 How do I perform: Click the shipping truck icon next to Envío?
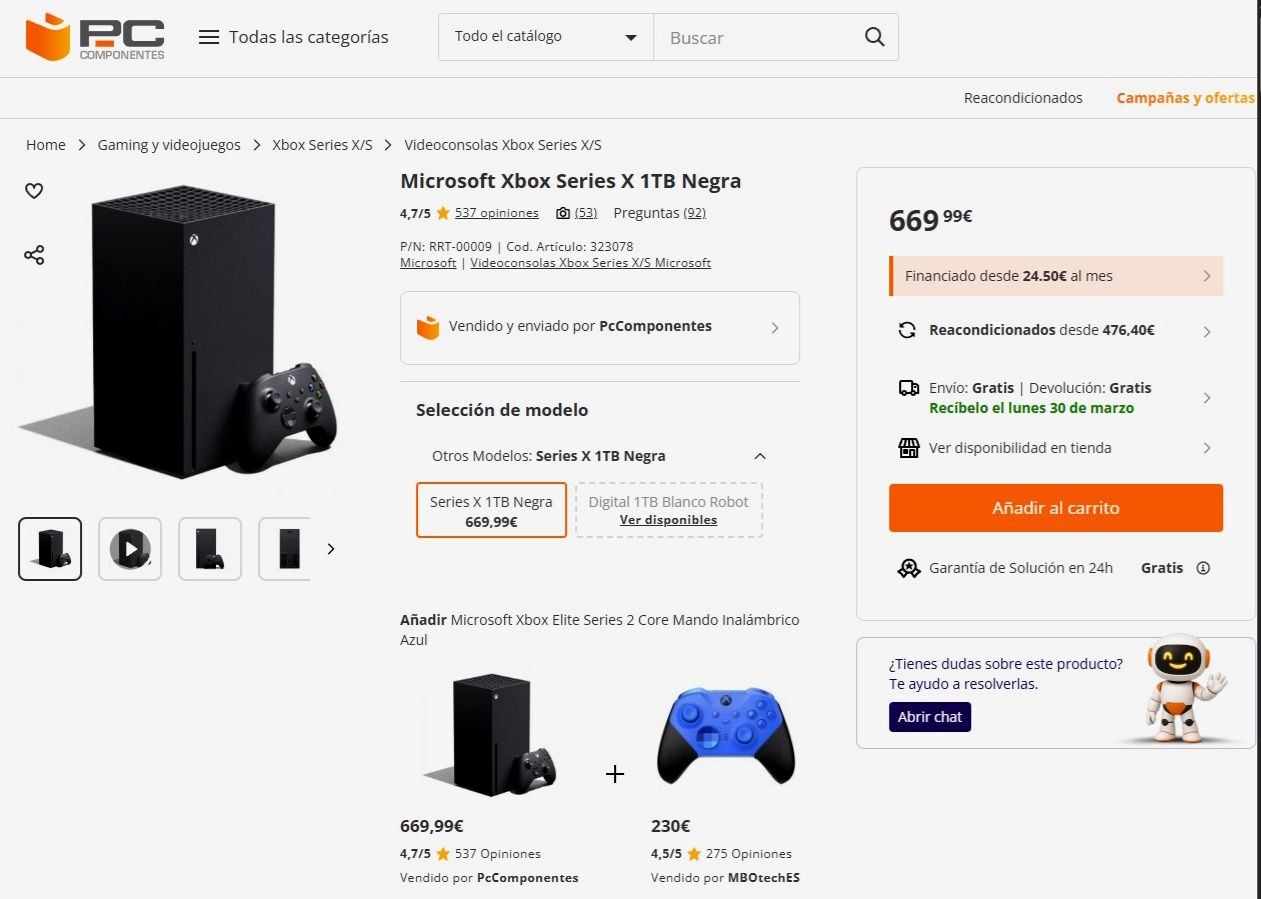click(x=909, y=388)
